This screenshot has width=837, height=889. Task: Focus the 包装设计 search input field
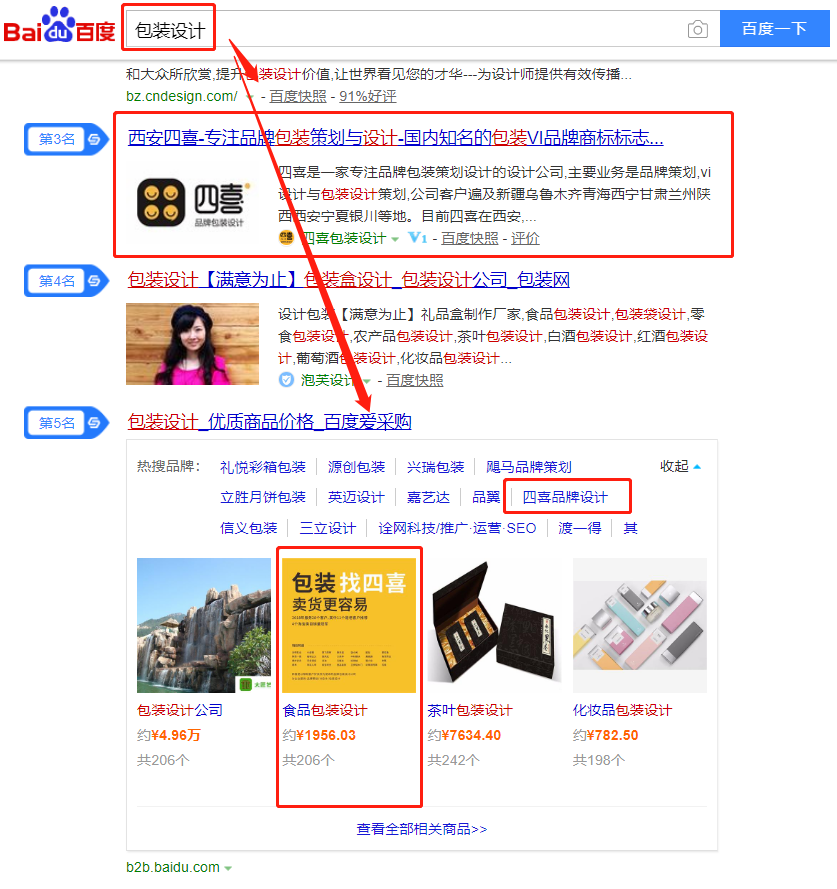click(x=420, y=29)
